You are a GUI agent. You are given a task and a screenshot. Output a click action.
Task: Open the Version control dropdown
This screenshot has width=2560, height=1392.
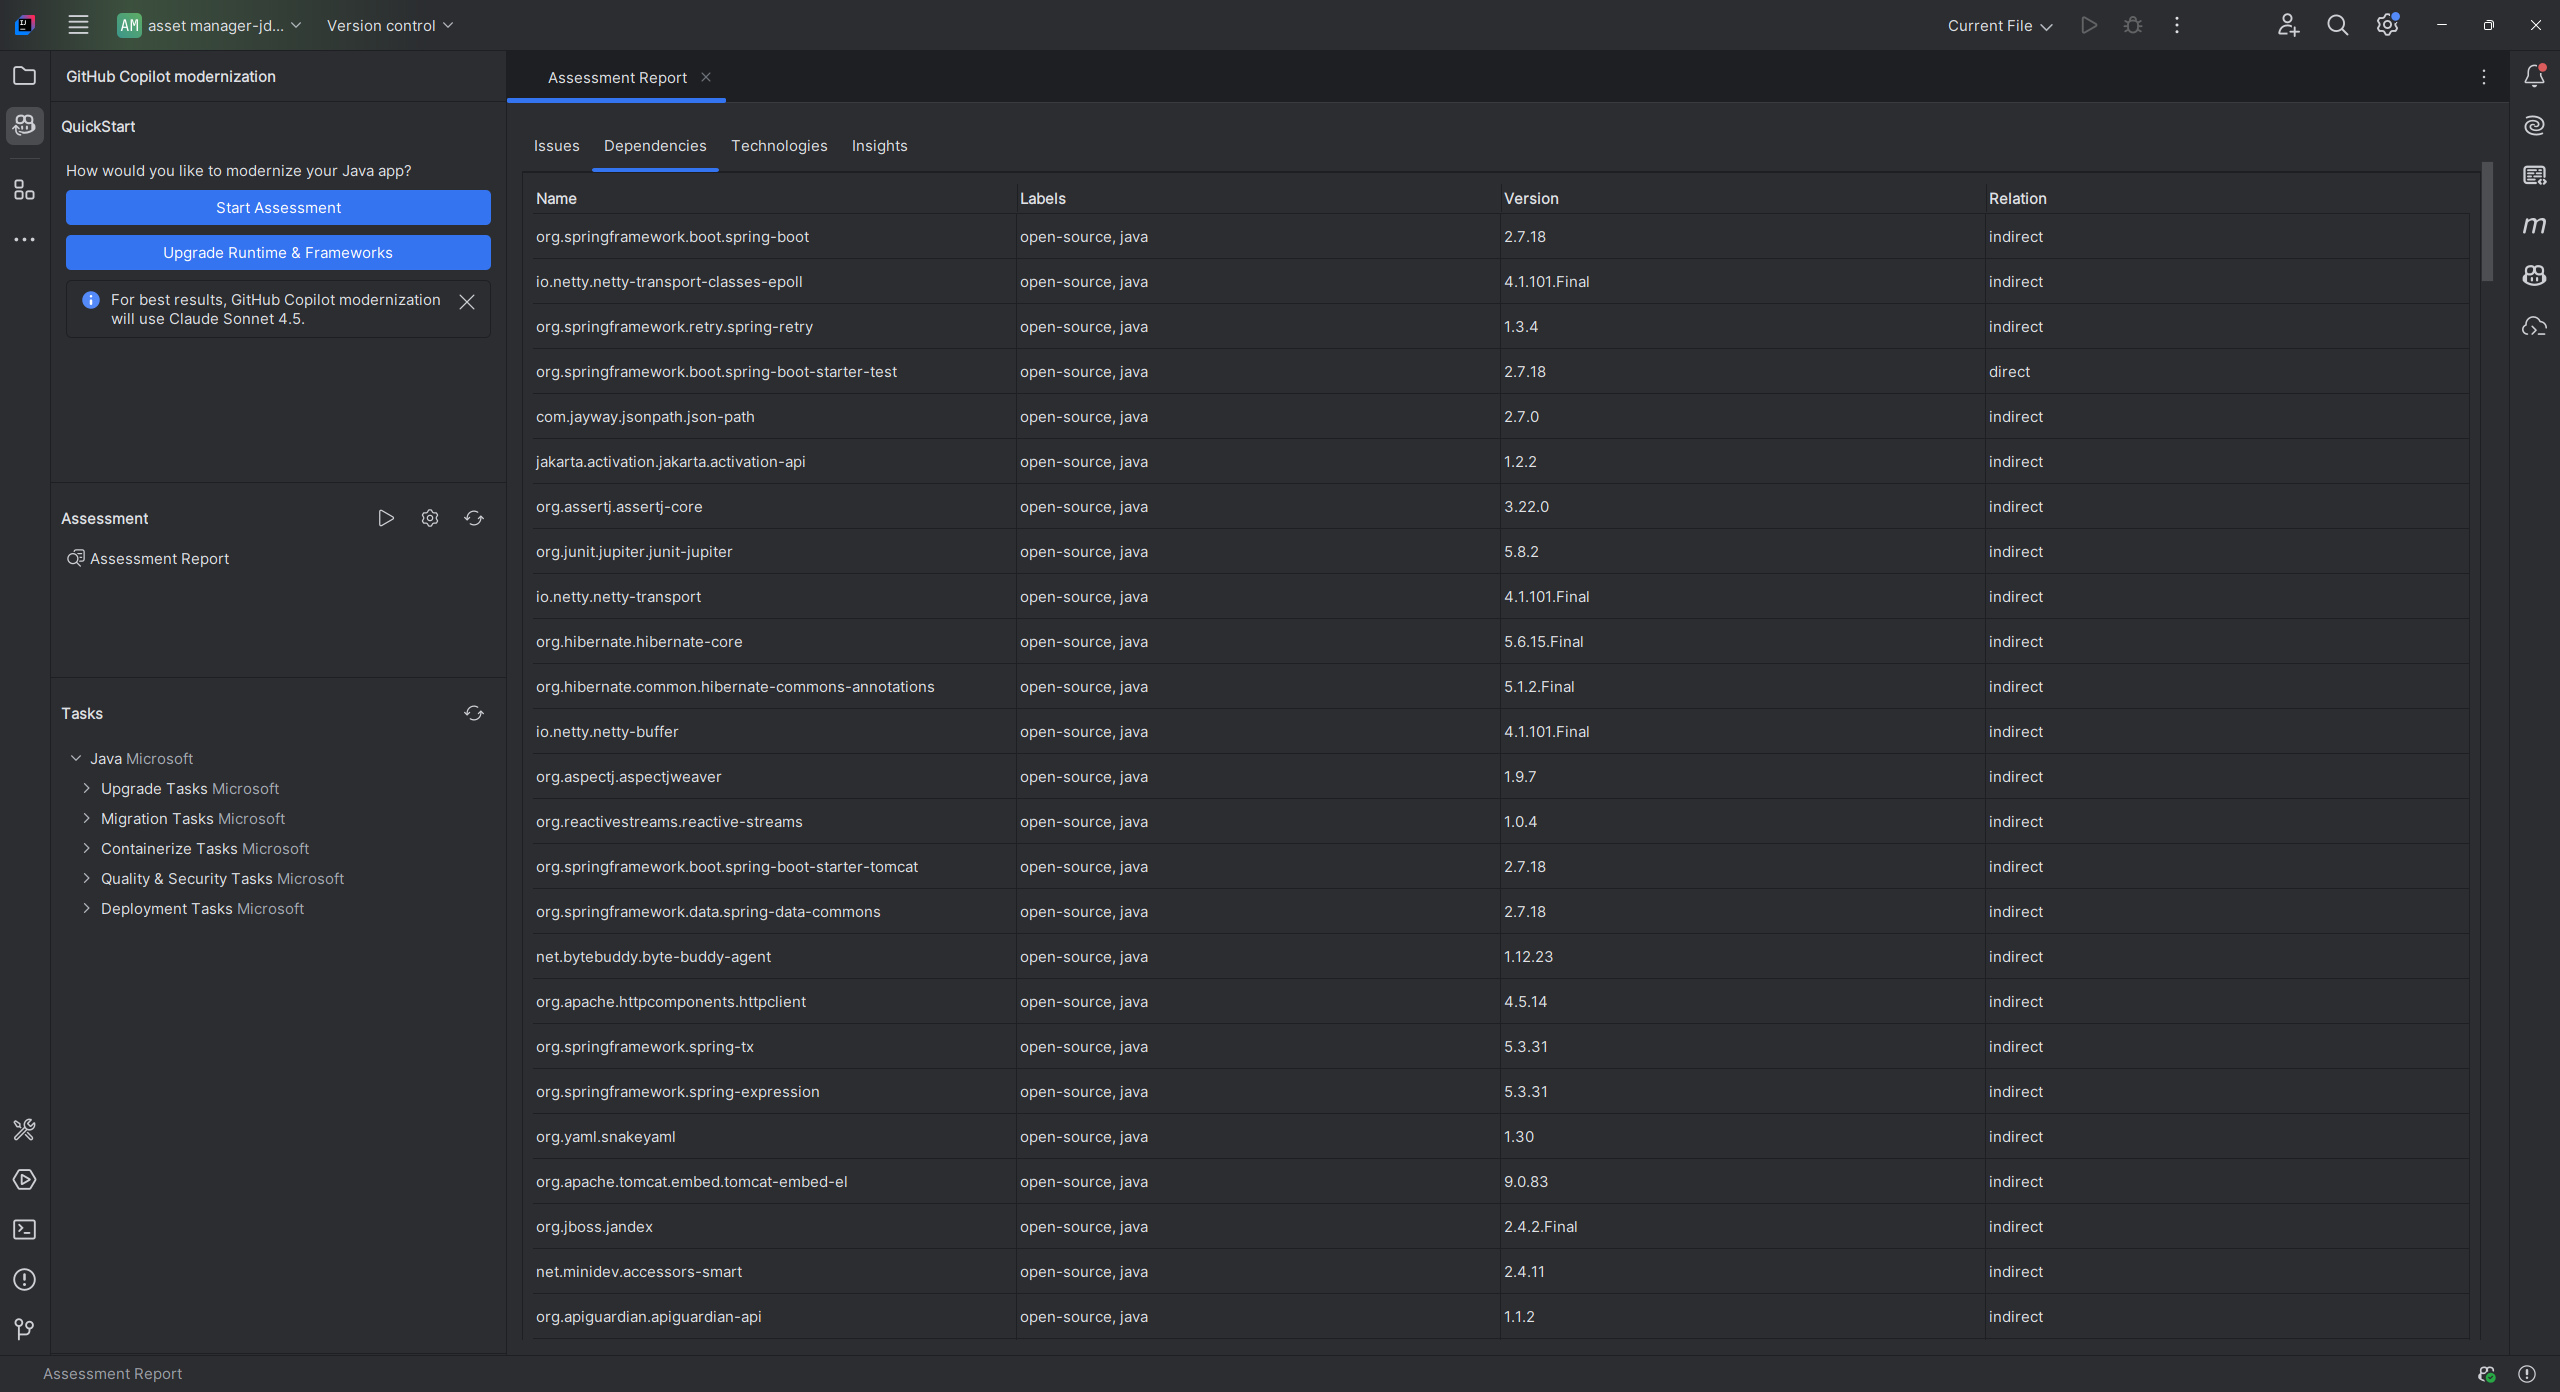click(389, 26)
